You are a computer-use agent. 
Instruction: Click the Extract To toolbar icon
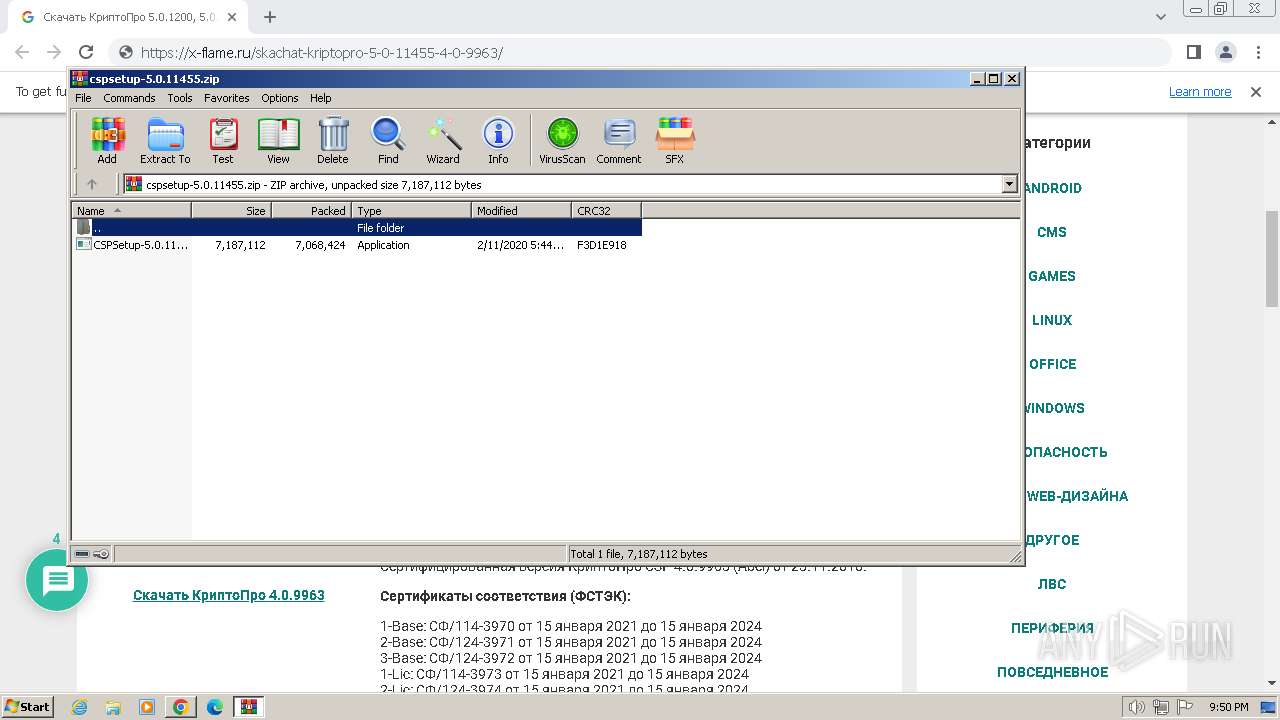point(165,140)
